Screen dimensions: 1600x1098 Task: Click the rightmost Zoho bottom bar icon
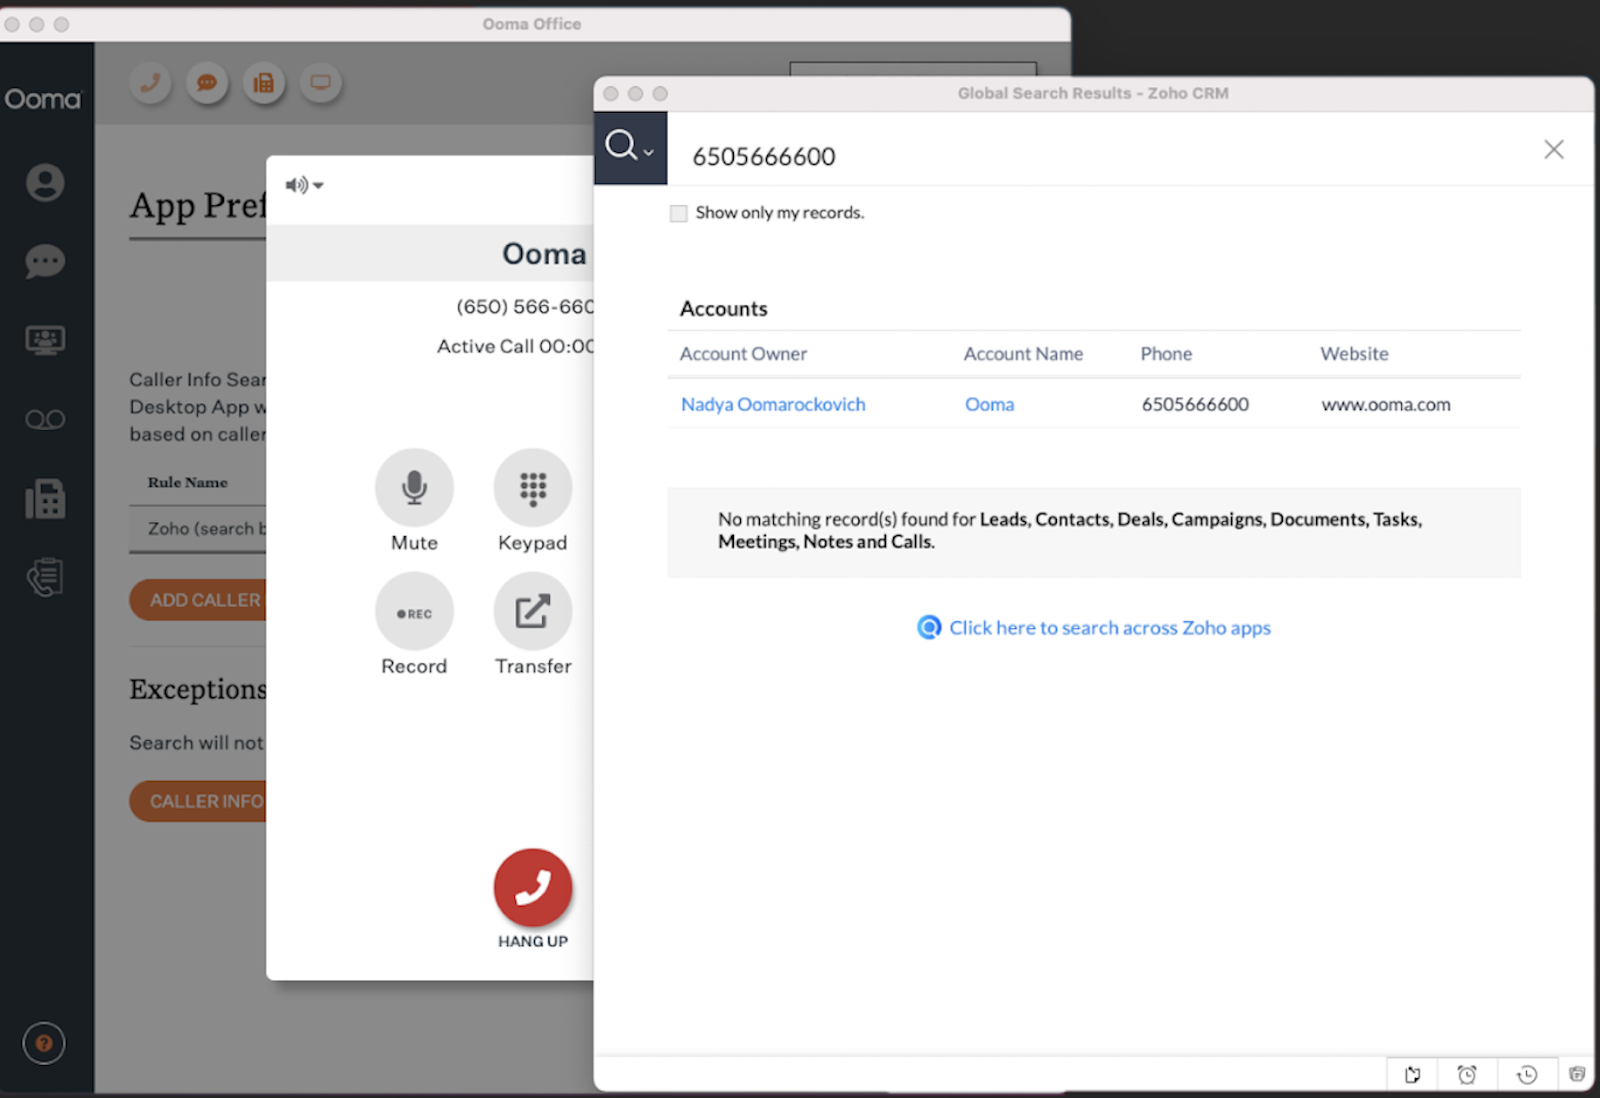(1577, 1075)
